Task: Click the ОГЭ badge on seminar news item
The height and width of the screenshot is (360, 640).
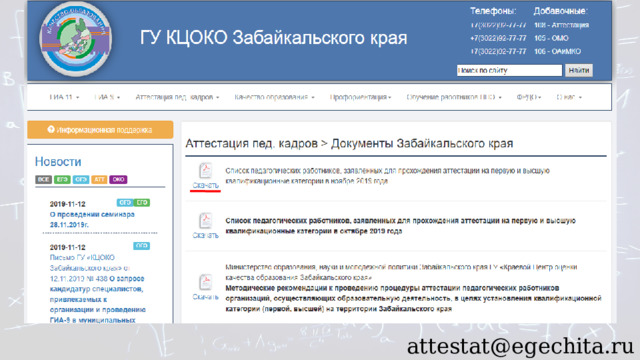Action: (x=124, y=202)
